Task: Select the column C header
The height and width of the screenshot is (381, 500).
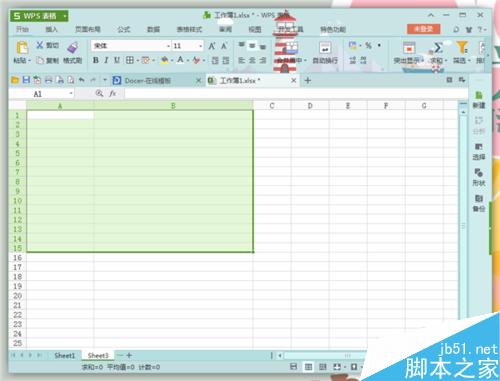Action: click(272, 106)
